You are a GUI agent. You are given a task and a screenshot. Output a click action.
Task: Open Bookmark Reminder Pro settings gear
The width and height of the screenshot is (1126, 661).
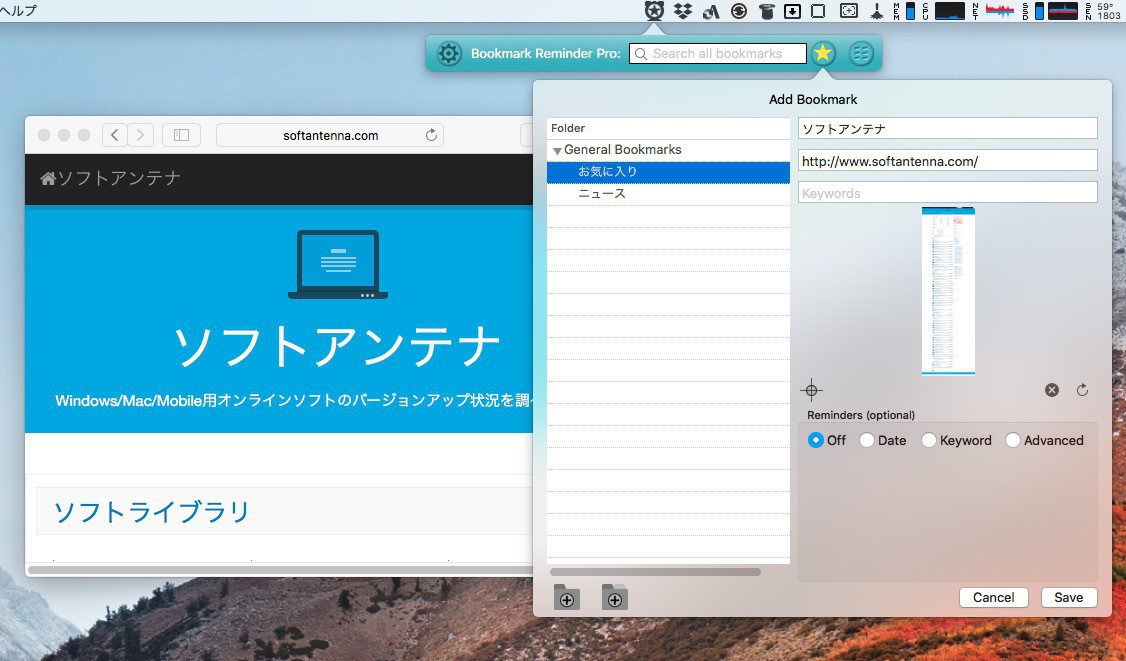point(449,54)
